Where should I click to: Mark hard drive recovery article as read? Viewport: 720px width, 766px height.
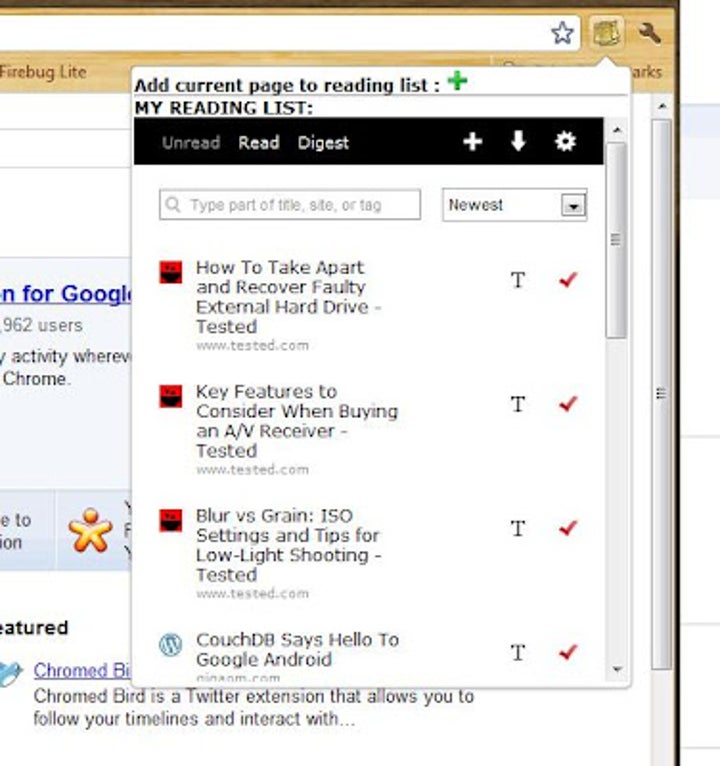[x=568, y=280]
